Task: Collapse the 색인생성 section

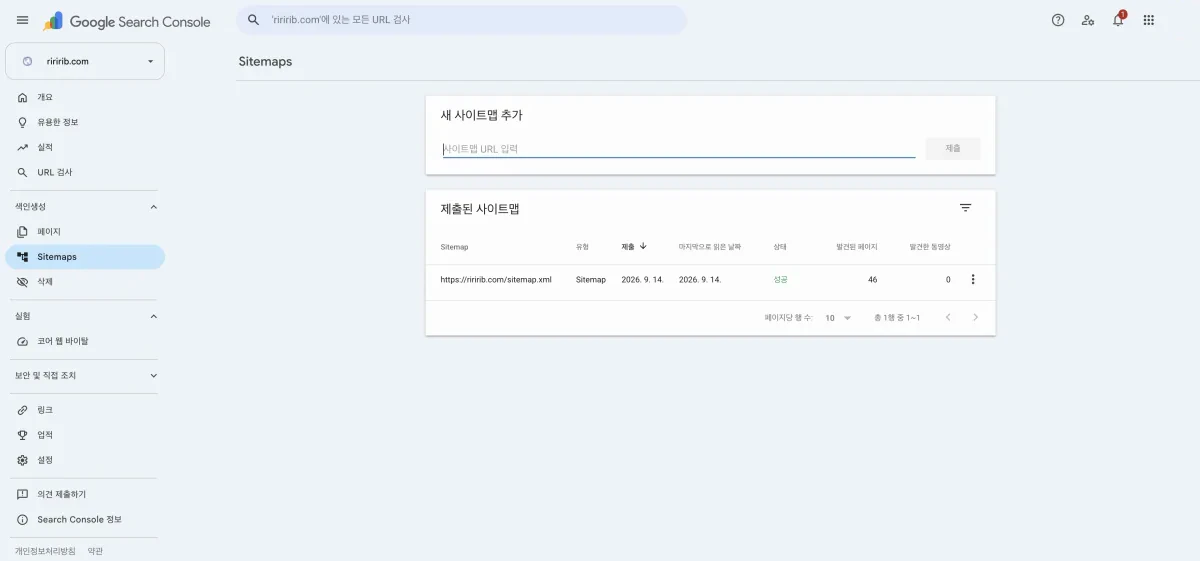Action: click(153, 207)
